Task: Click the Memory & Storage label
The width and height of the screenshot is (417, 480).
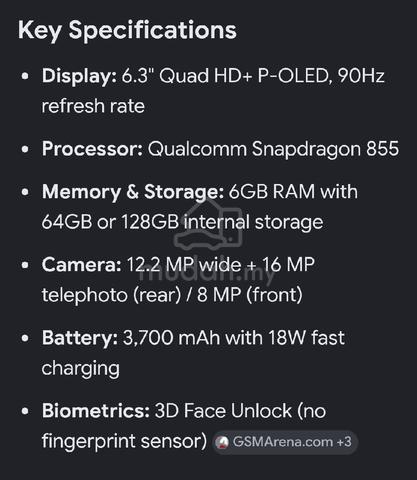Action: pyautogui.click(x=132, y=192)
